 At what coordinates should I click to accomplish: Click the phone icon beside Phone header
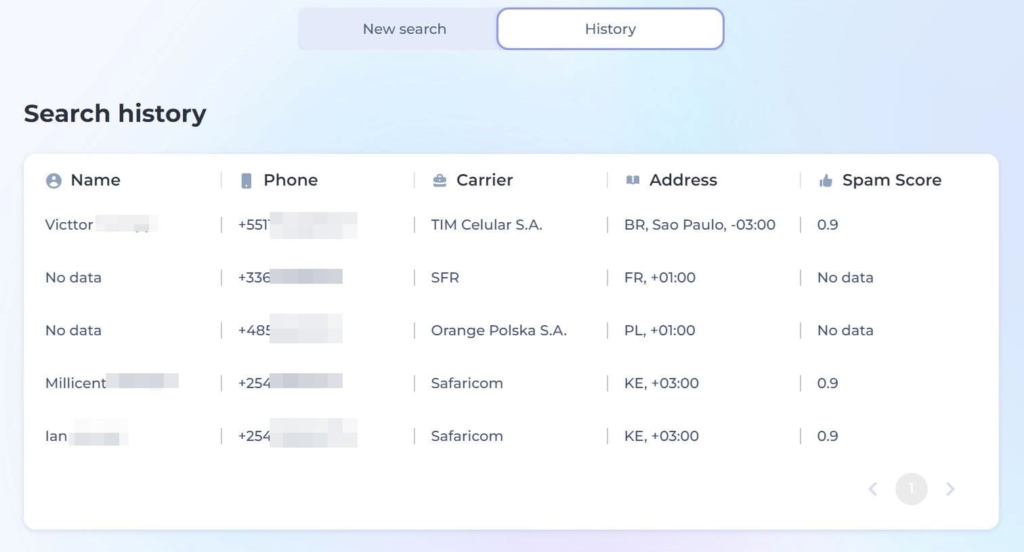[x=246, y=181]
